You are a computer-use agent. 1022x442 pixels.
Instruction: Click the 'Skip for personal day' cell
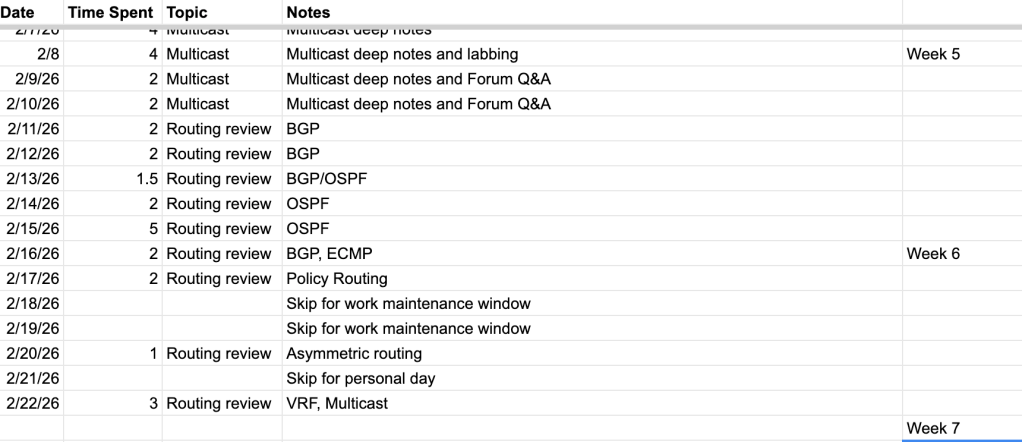360,379
